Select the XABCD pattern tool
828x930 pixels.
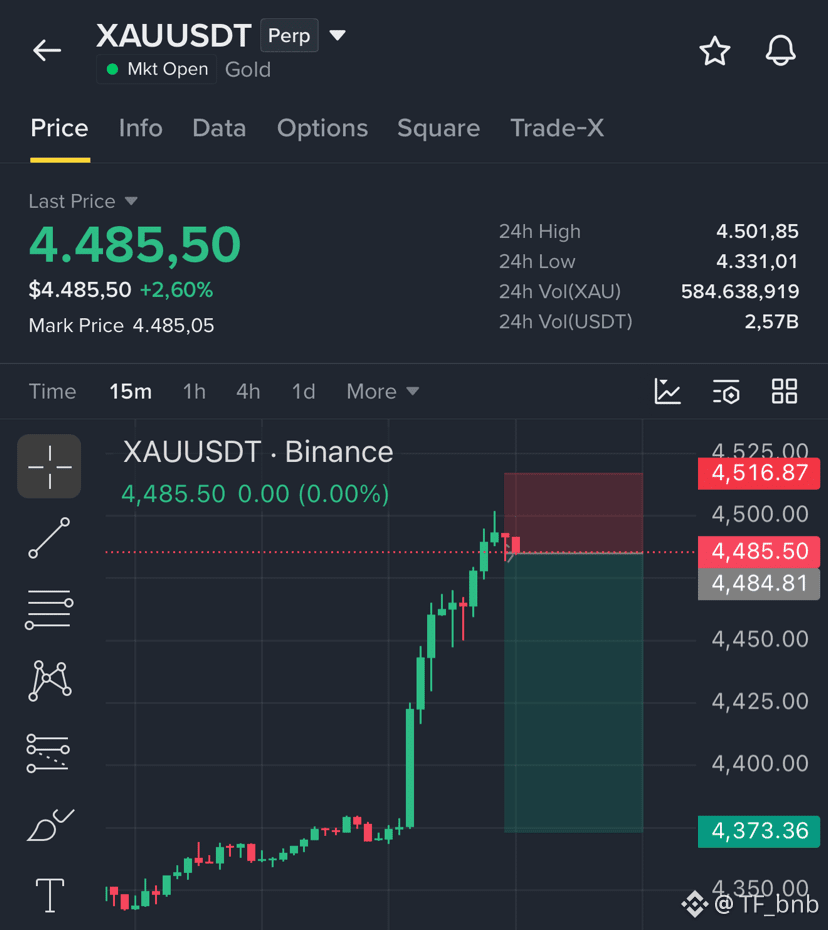click(50, 680)
